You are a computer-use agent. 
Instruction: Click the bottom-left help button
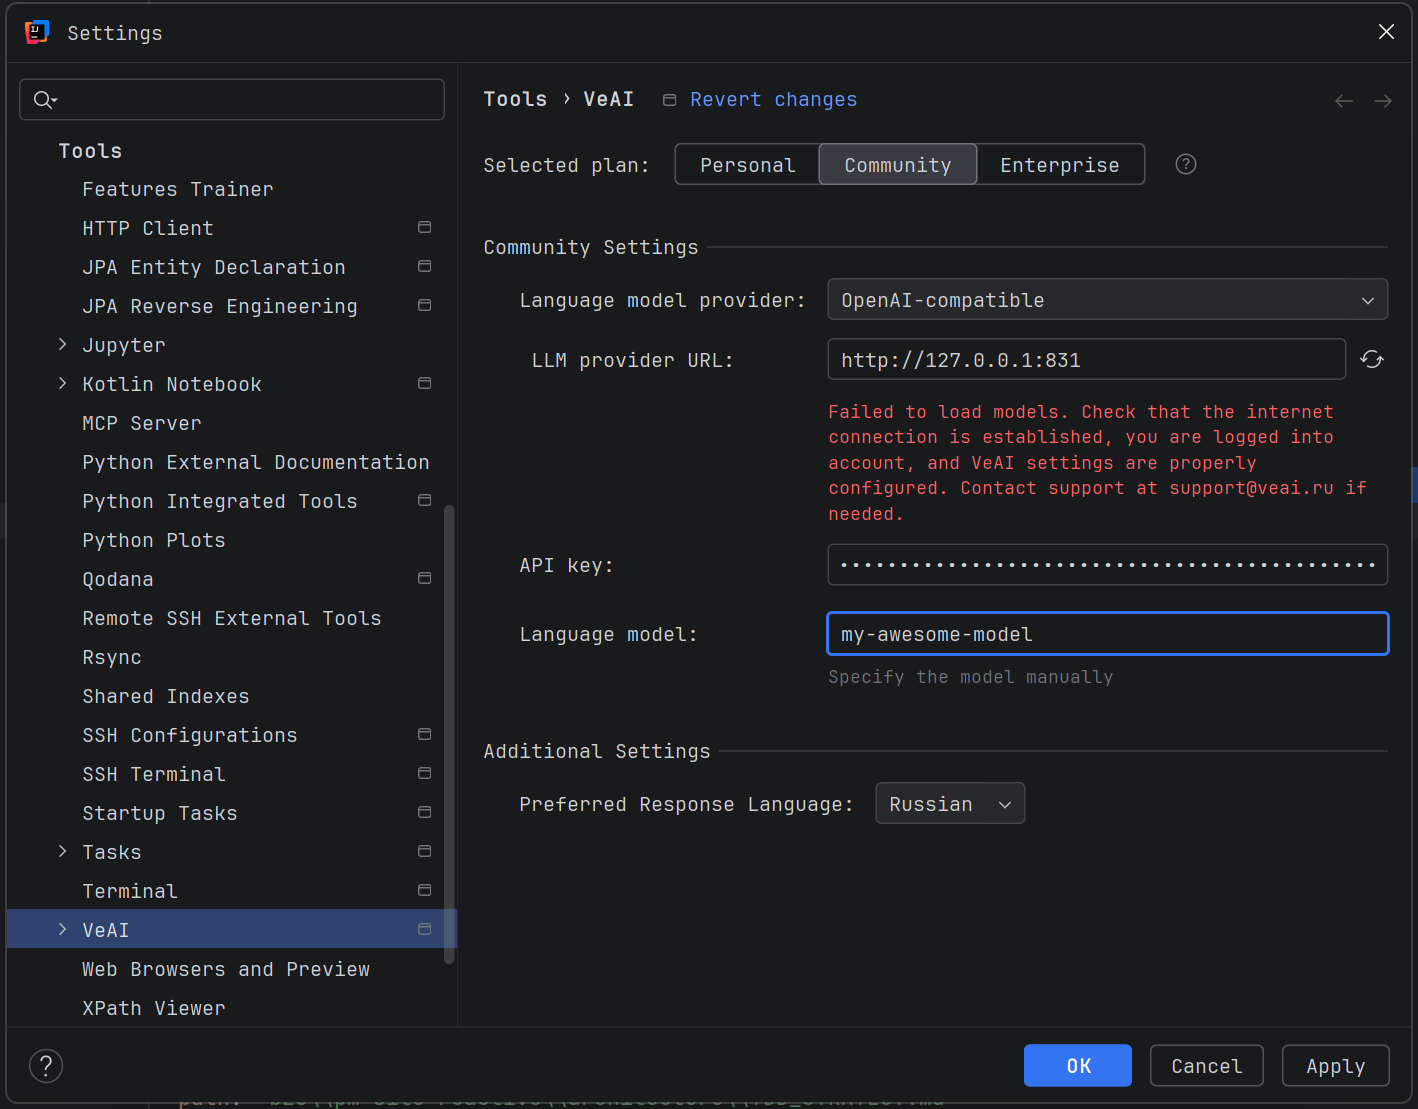pyautogui.click(x=46, y=1066)
